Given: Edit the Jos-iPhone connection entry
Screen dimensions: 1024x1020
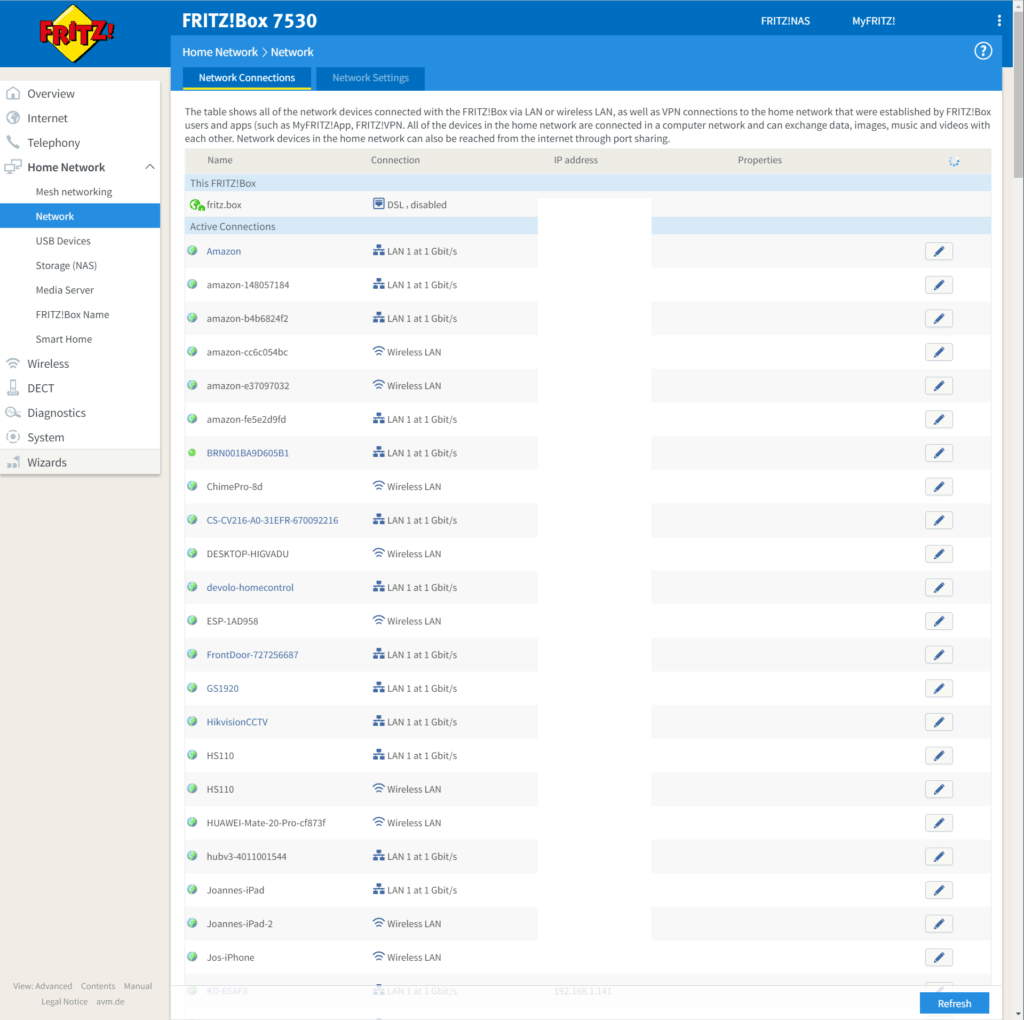Looking at the screenshot, I should (x=938, y=957).
